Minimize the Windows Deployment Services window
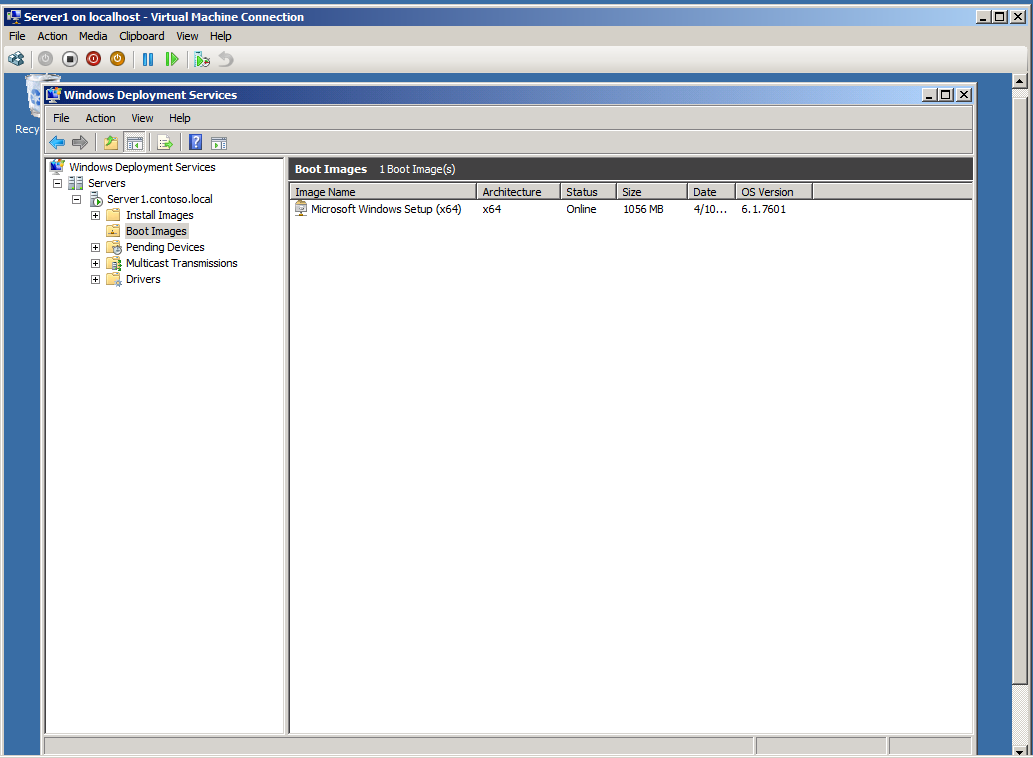This screenshot has height=758, width=1033. click(x=930, y=95)
